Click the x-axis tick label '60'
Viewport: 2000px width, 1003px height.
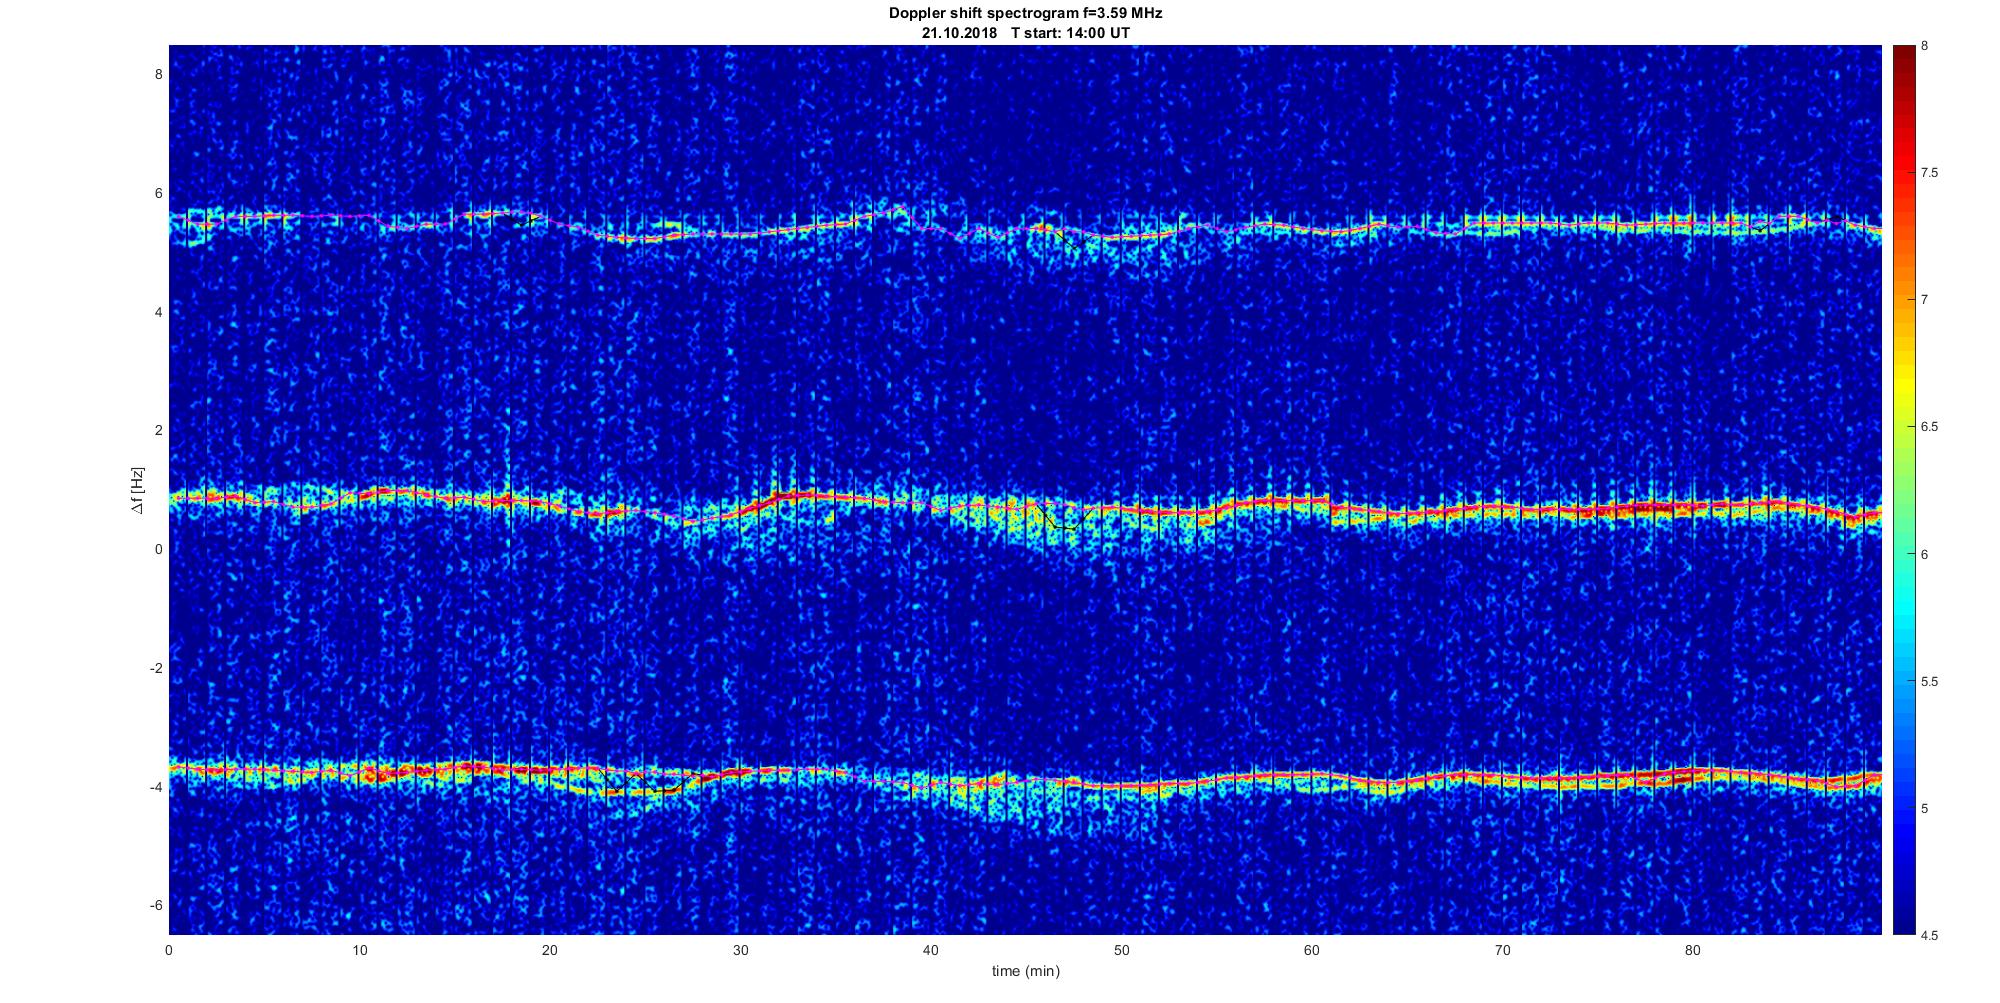[1312, 950]
